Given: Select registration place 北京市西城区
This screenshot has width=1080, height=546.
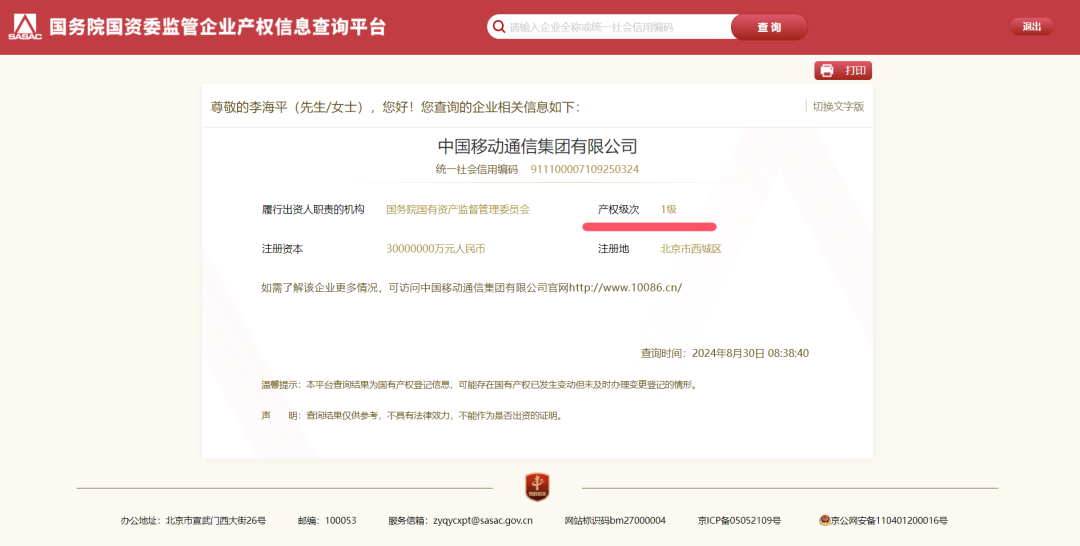Looking at the screenshot, I should click(691, 249).
